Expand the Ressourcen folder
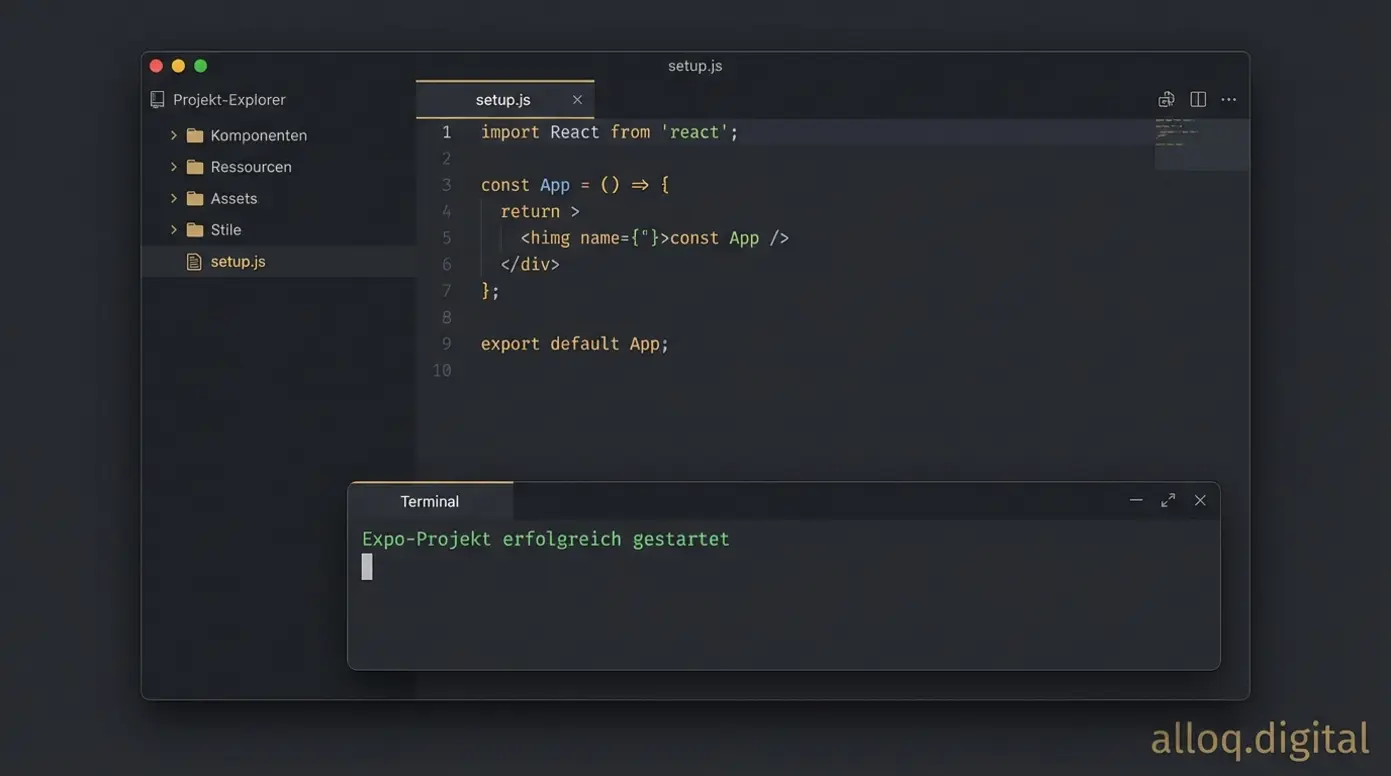The width and height of the screenshot is (1391, 776). (172, 165)
